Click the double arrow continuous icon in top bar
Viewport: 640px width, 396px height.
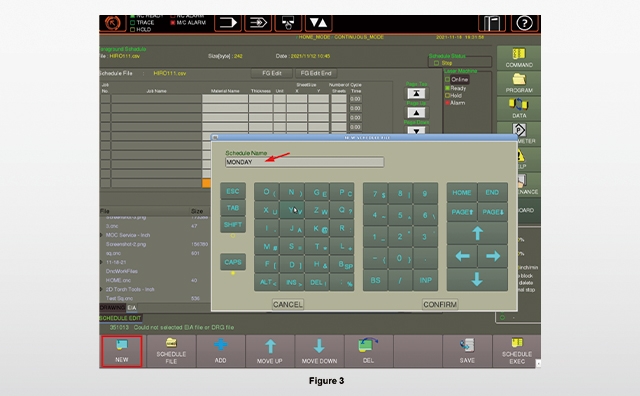point(258,23)
